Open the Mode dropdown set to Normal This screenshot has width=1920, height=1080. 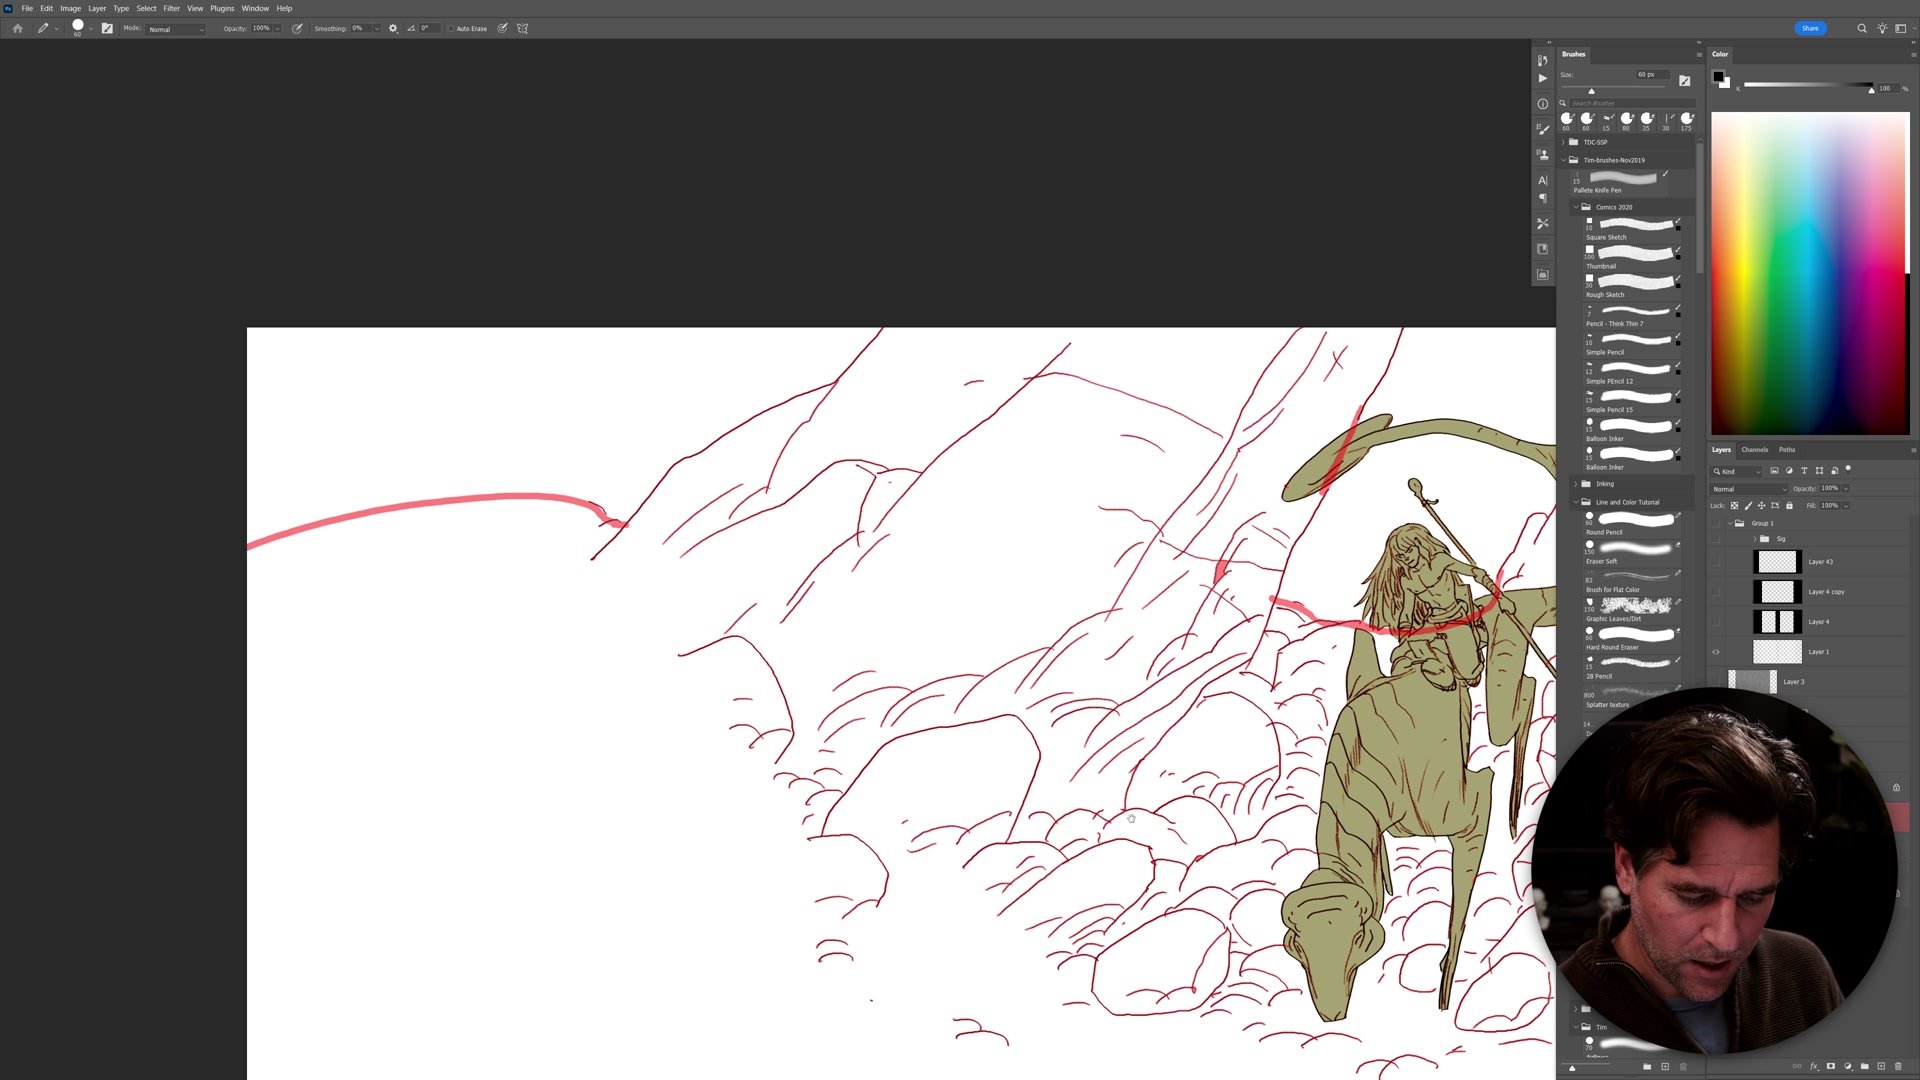coord(176,29)
